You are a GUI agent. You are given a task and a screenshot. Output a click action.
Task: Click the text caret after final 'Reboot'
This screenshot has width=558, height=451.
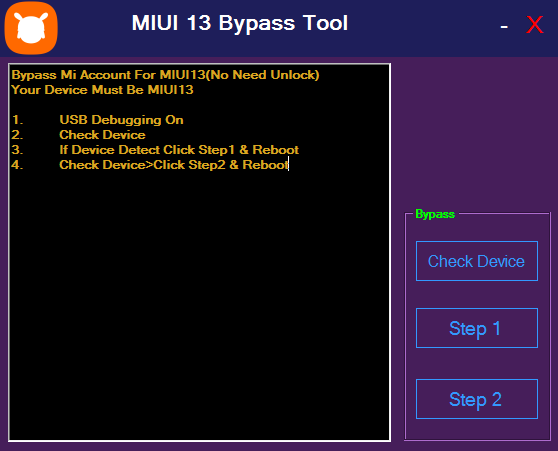[x=289, y=164]
